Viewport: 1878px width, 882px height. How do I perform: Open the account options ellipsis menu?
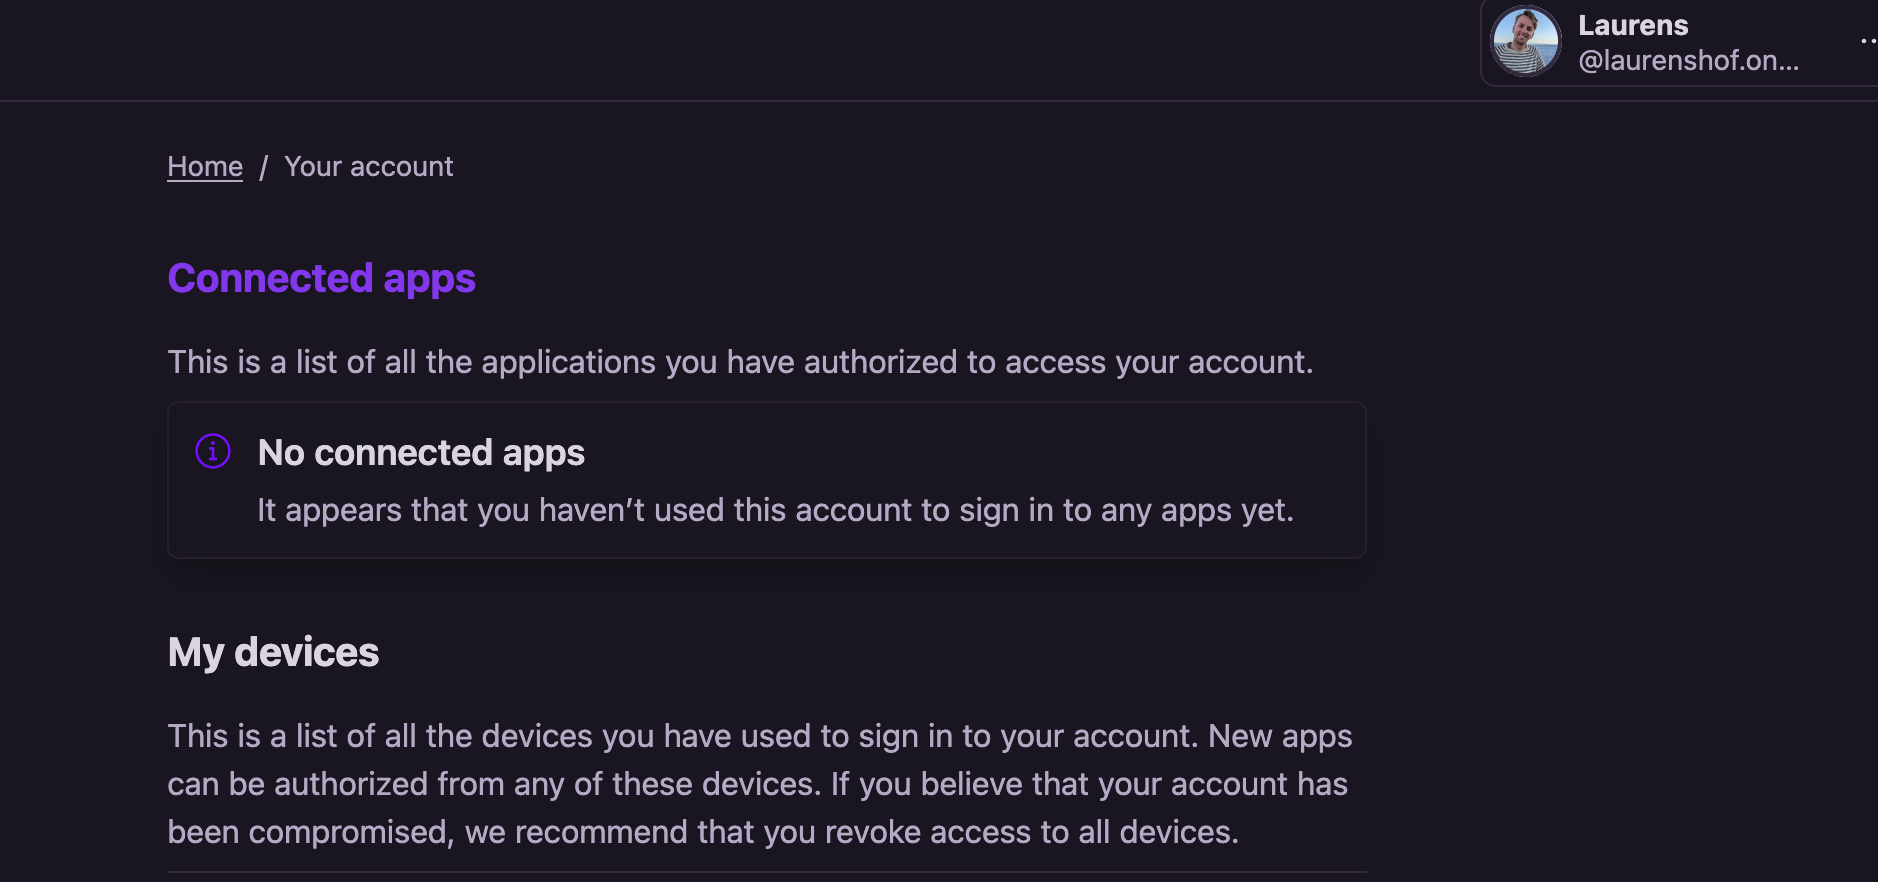point(1868,42)
